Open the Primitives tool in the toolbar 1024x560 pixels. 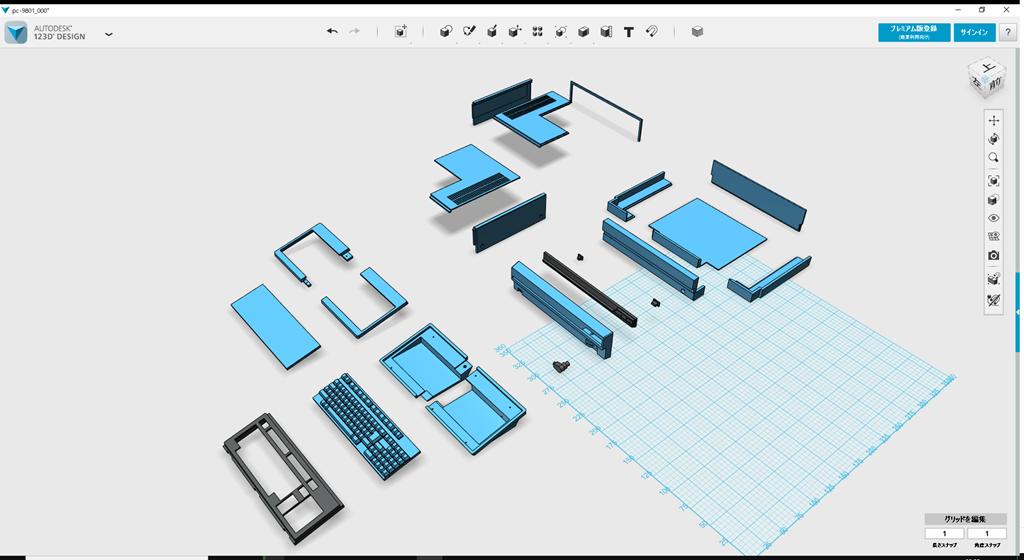click(x=446, y=32)
